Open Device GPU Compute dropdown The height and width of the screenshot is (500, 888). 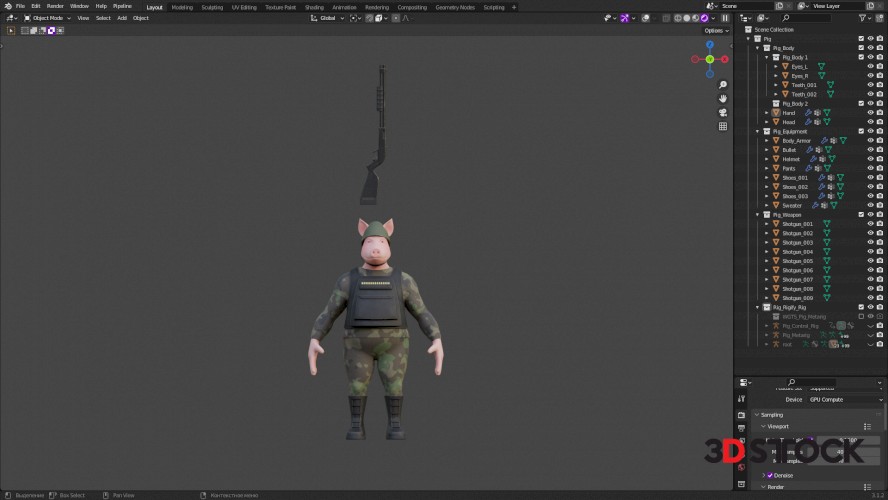pos(846,400)
